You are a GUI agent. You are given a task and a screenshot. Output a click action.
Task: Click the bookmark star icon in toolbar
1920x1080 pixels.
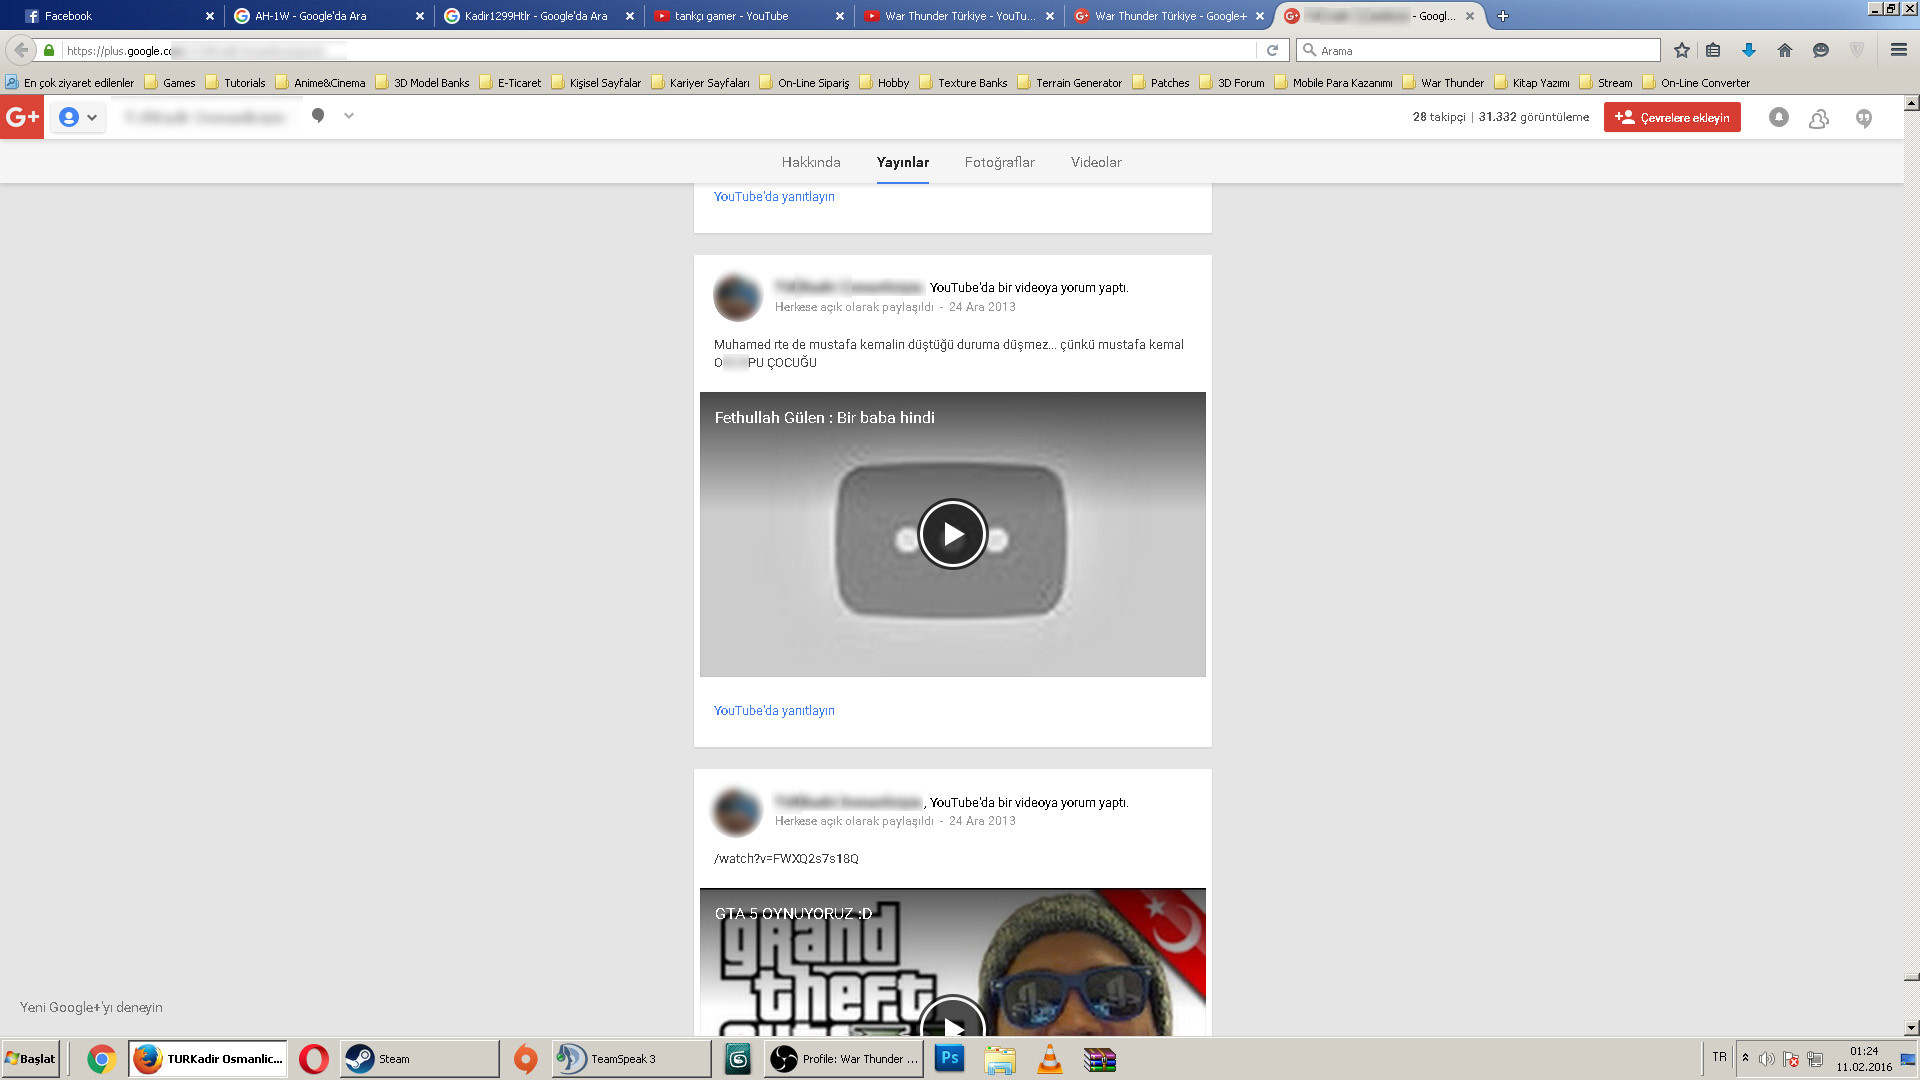click(1681, 50)
